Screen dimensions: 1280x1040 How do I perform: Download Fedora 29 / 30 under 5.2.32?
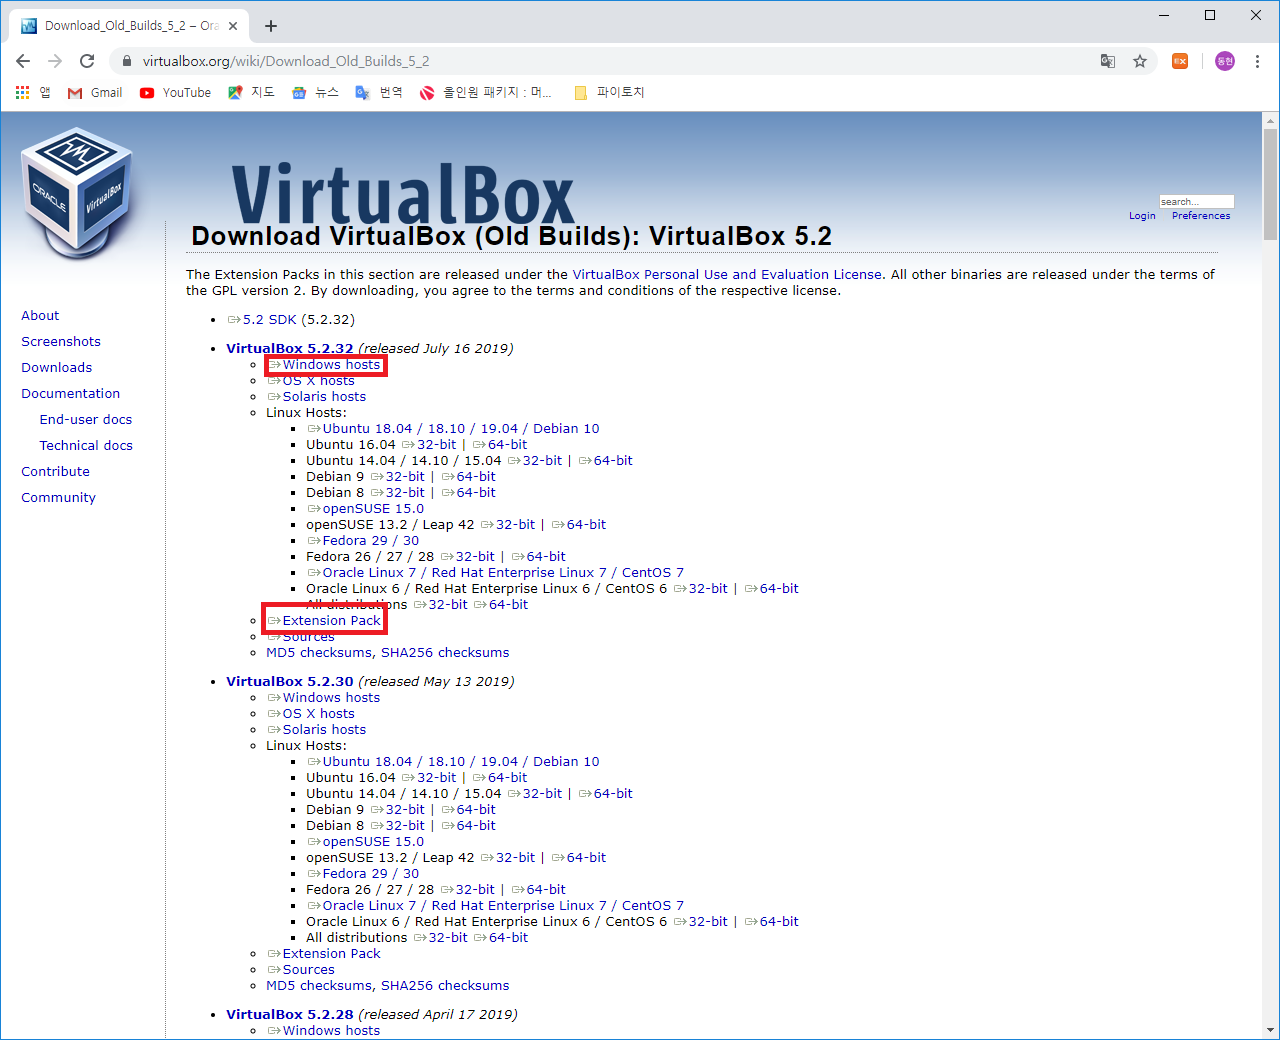coord(364,540)
